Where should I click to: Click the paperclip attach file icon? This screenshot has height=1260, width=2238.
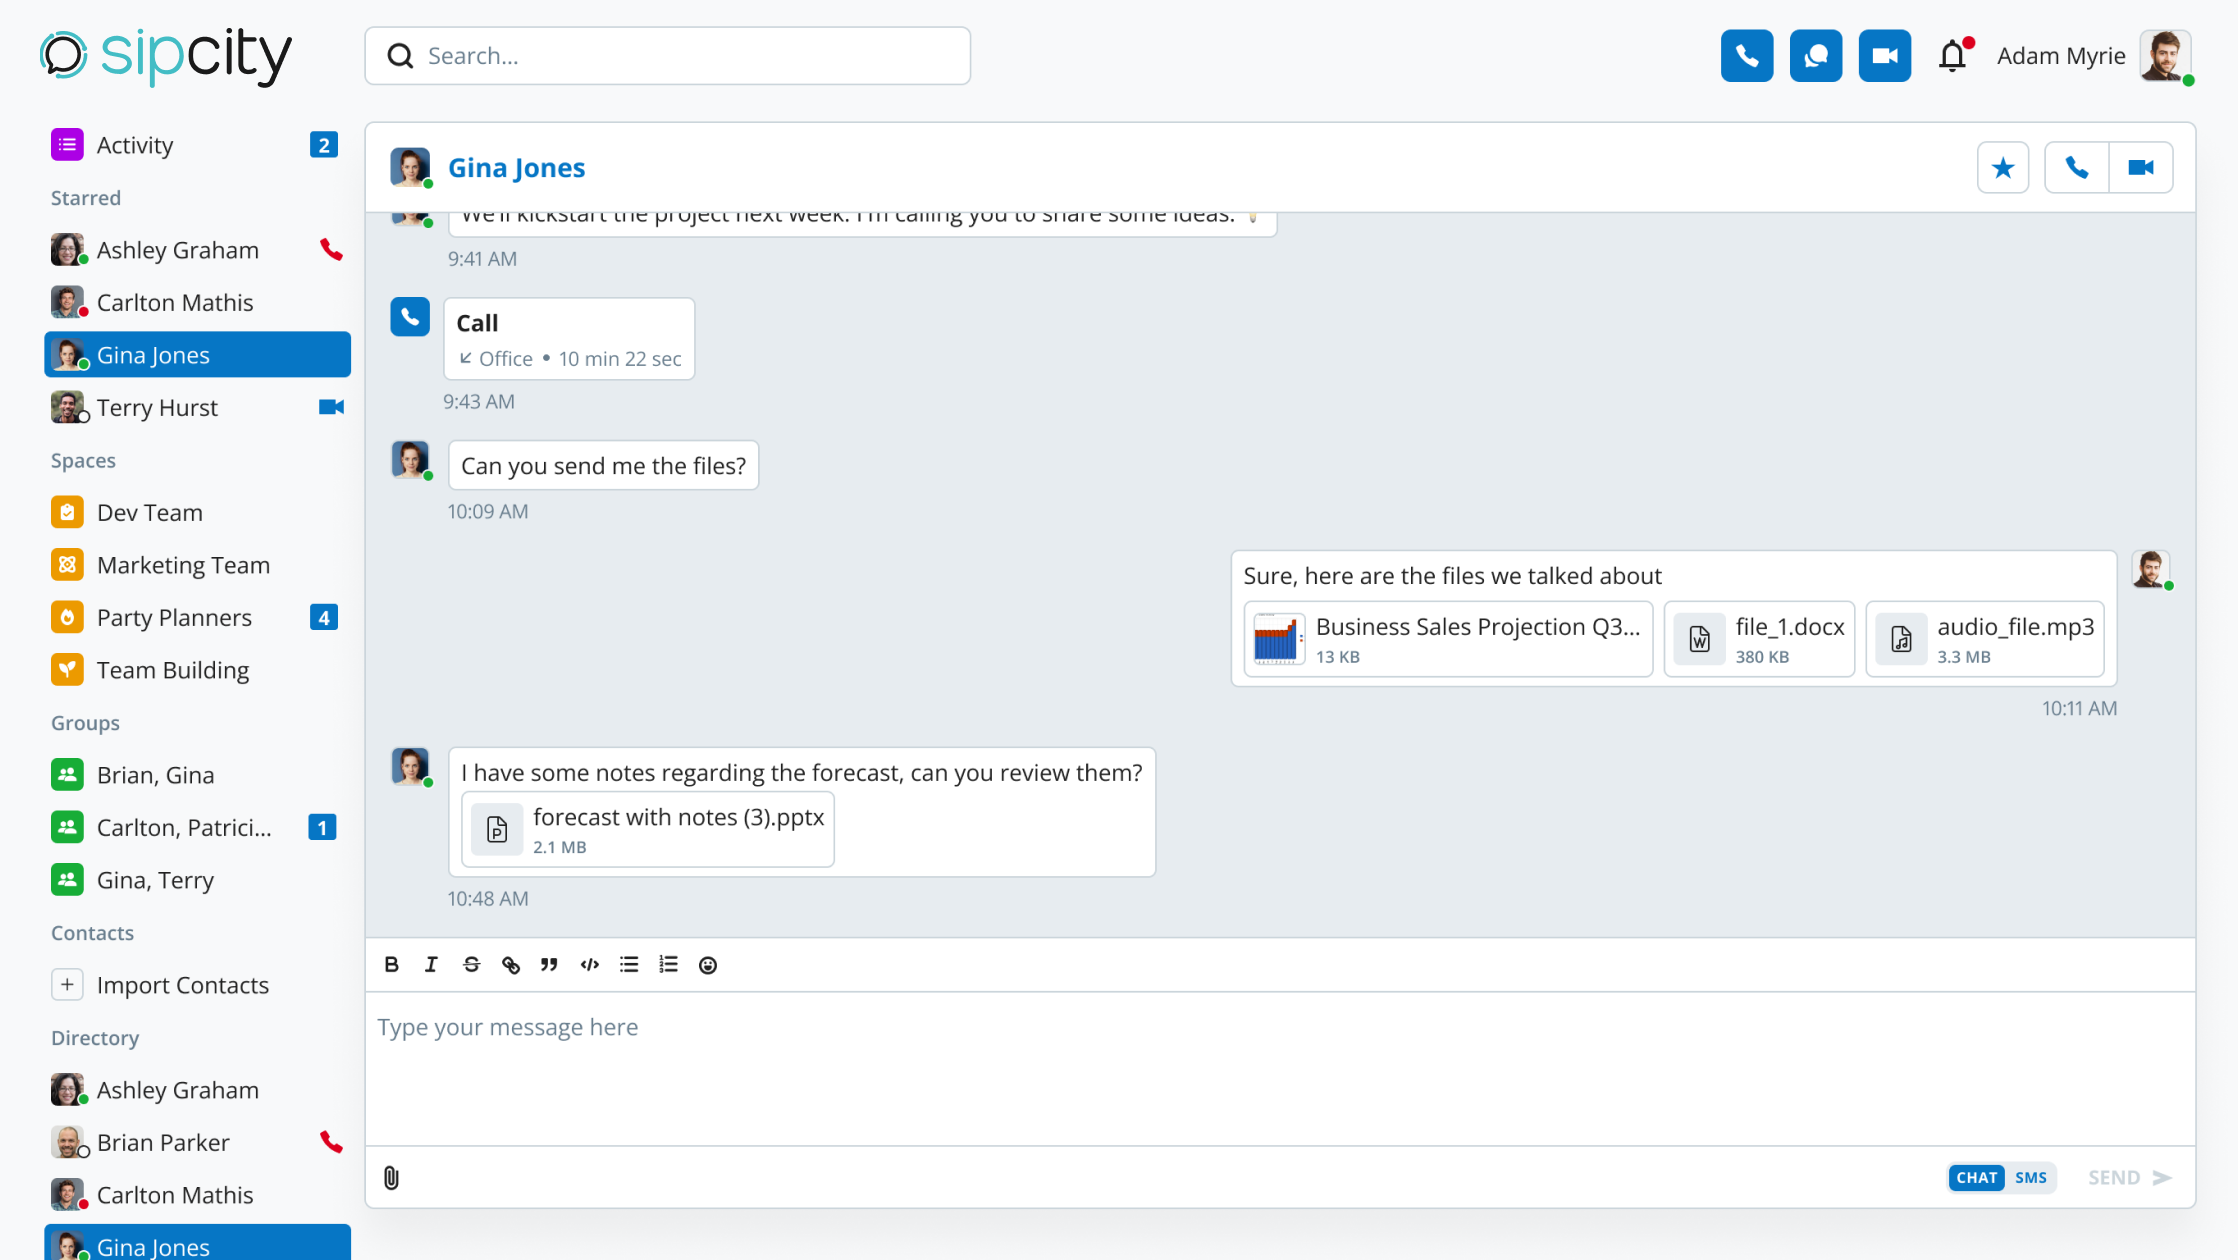click(x=391, y=1177)
